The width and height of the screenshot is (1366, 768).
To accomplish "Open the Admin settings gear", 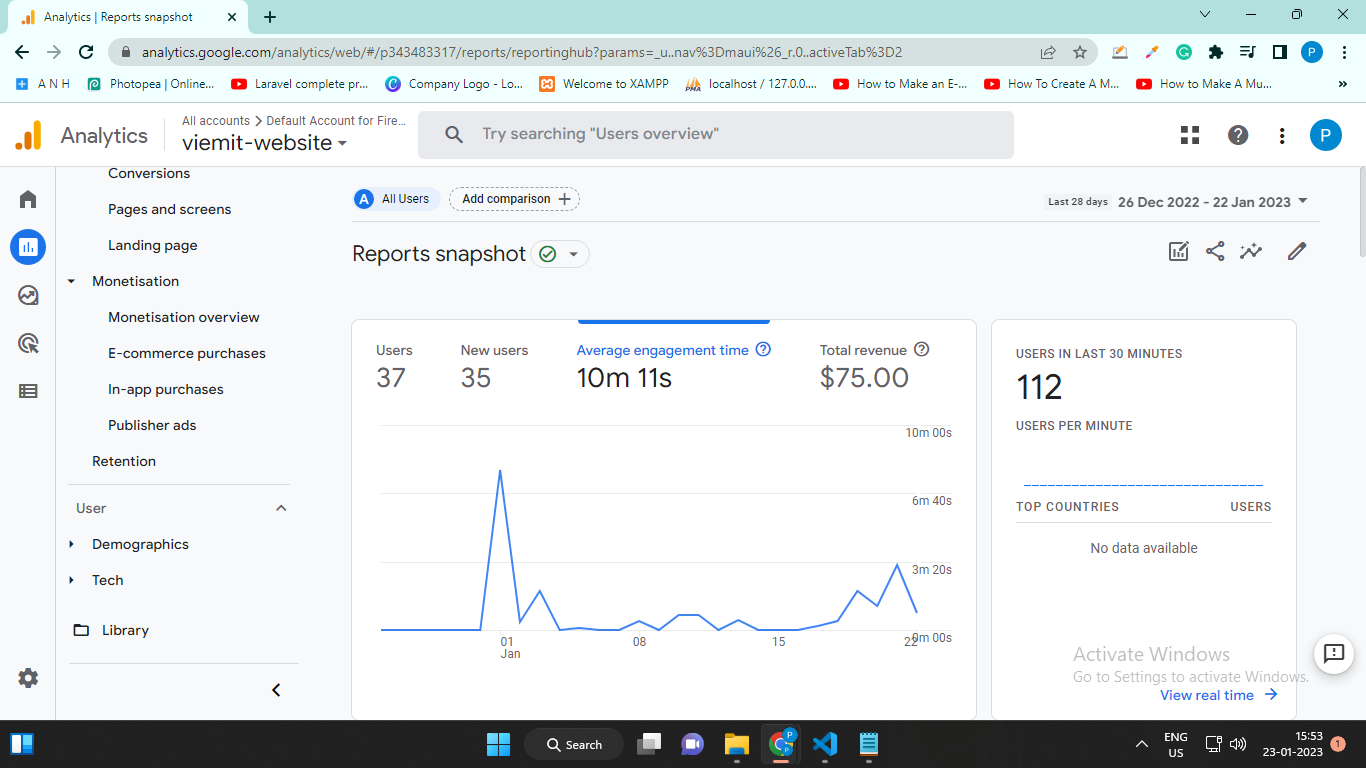I will [28, 678].
